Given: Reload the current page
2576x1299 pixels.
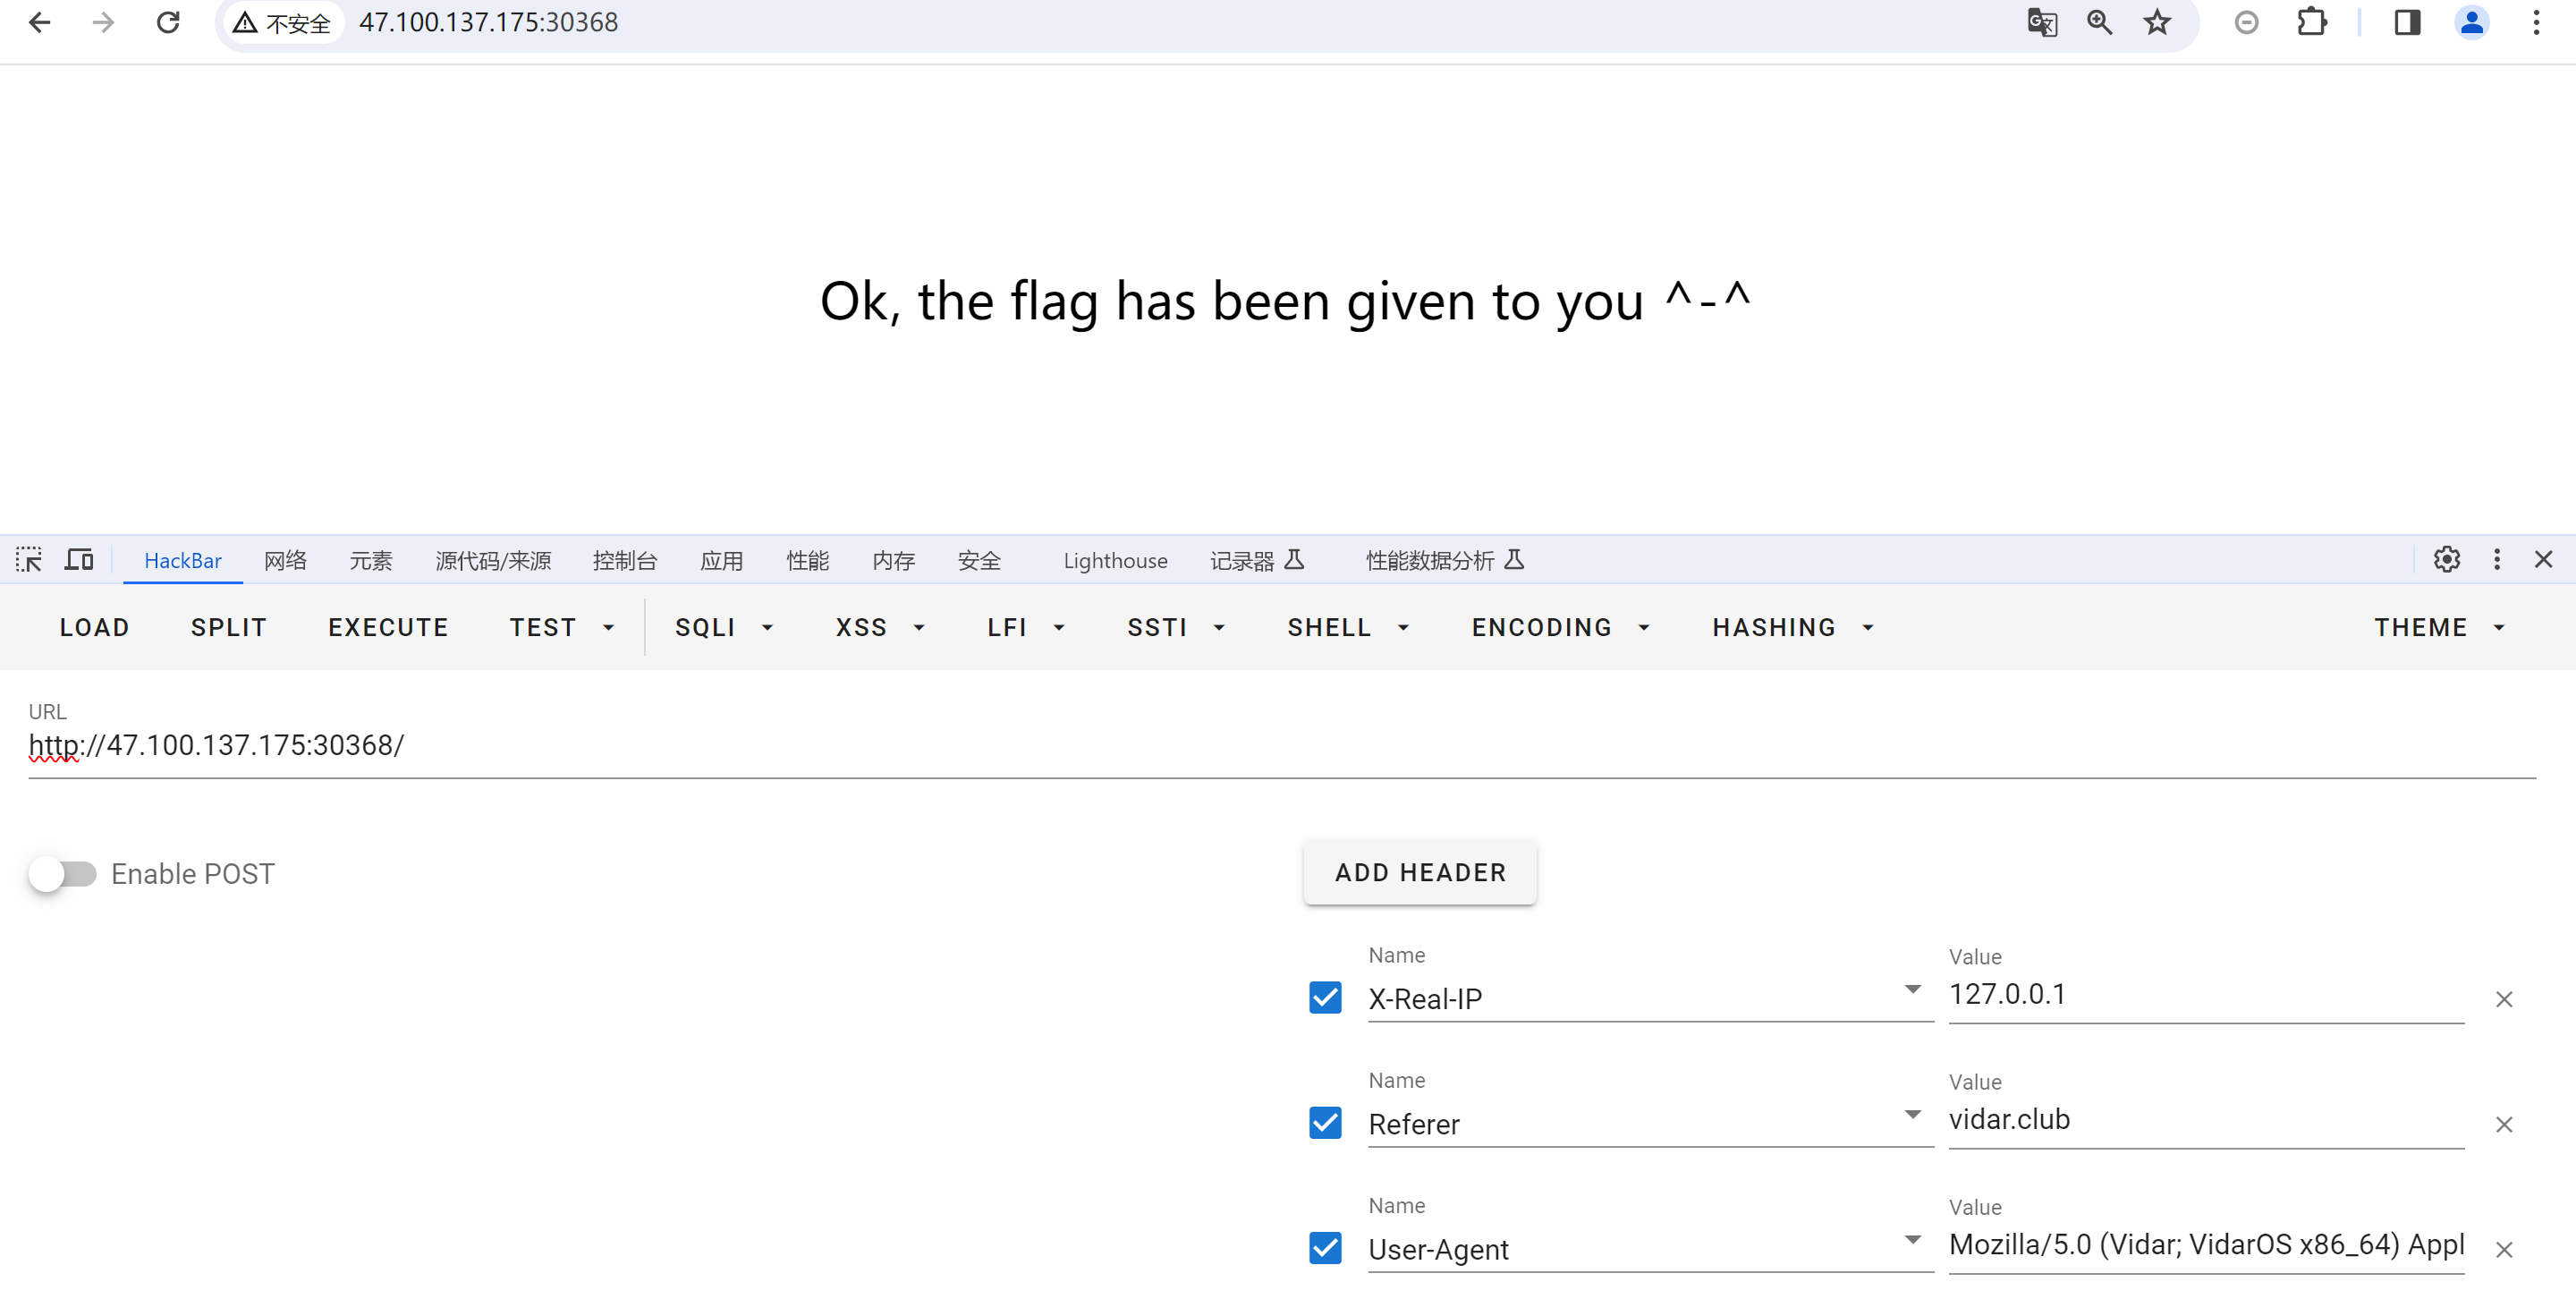Looking at the screenshot, I should click(168, 22).
